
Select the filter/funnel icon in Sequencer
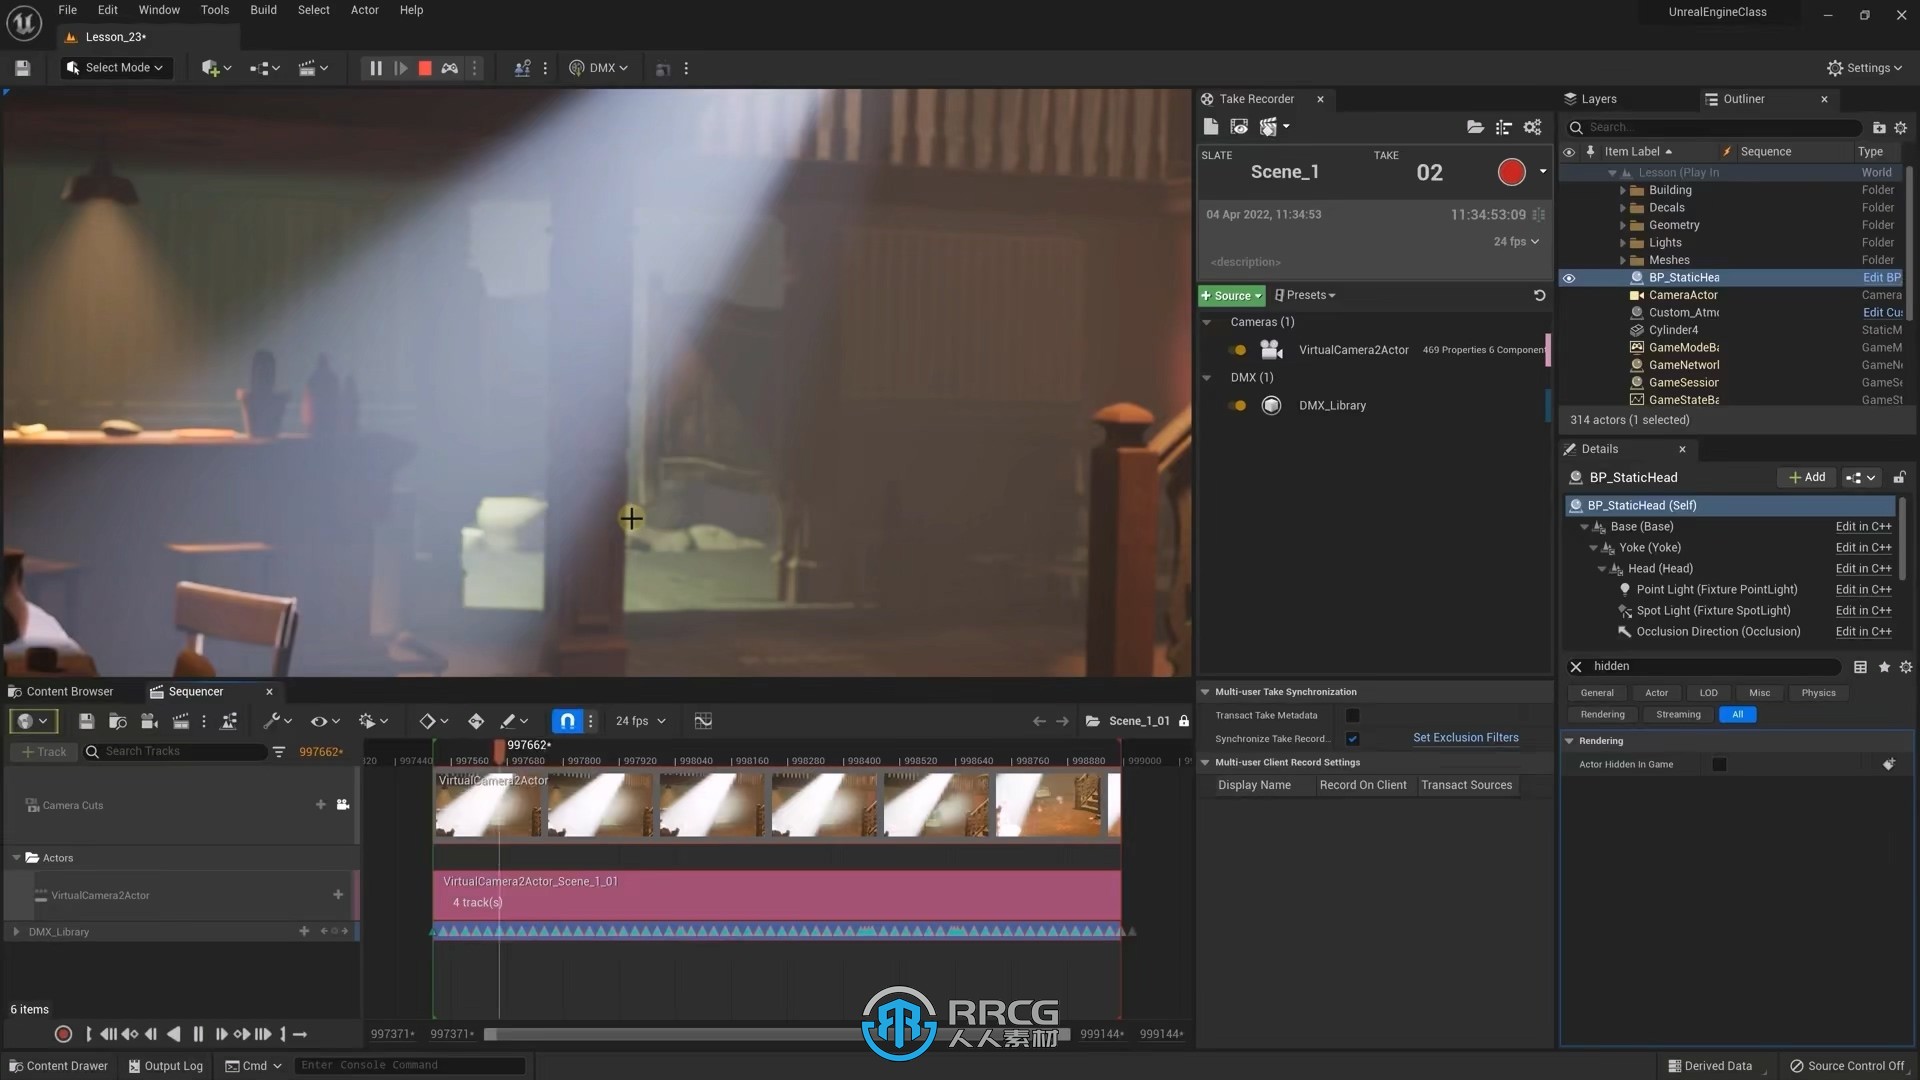click(x=278, y=752)
